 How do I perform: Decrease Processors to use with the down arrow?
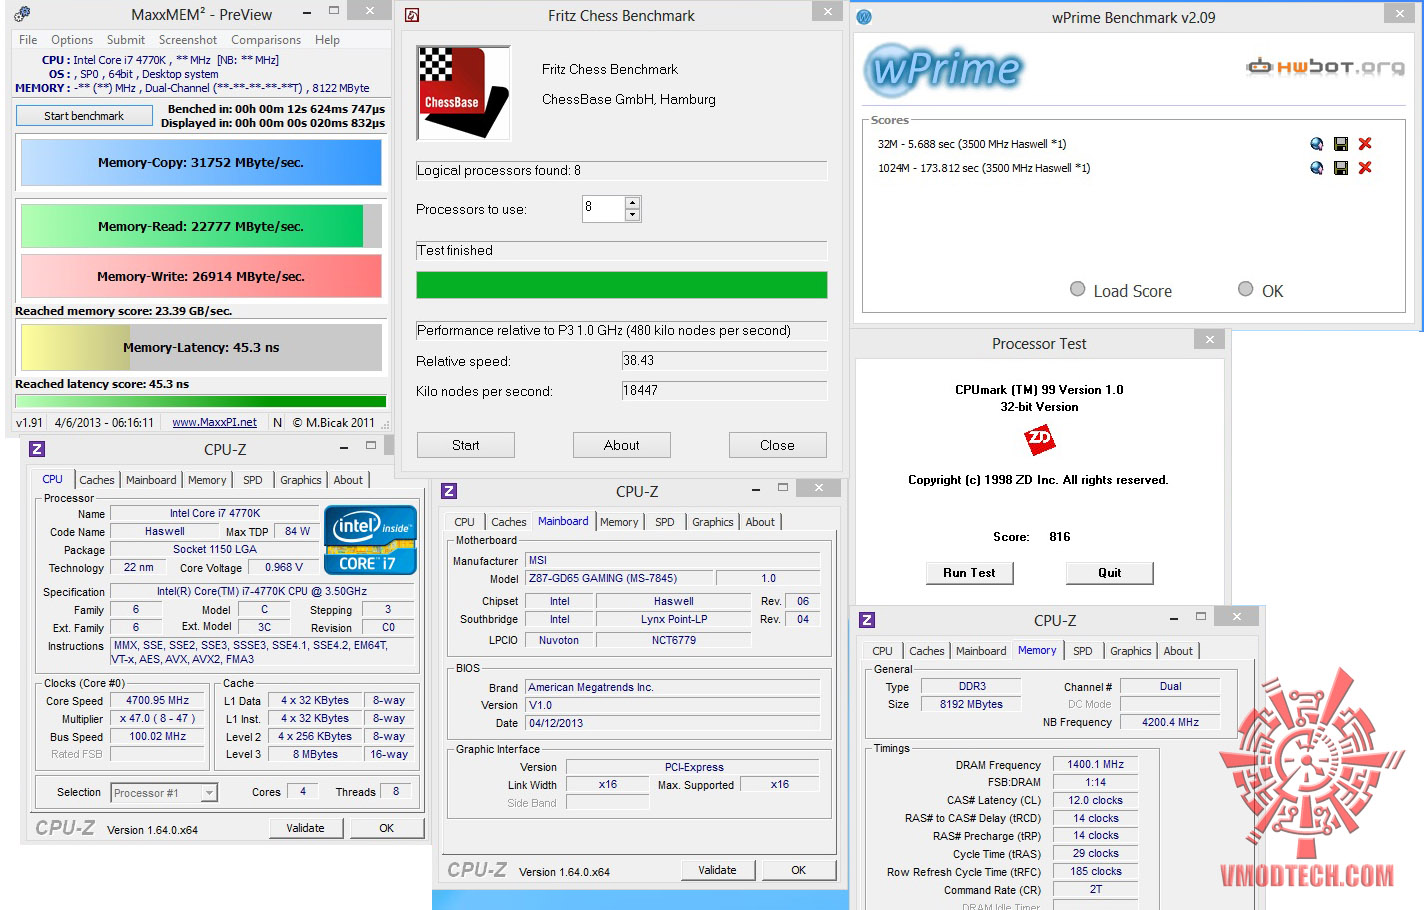click(x=632, y=215)
